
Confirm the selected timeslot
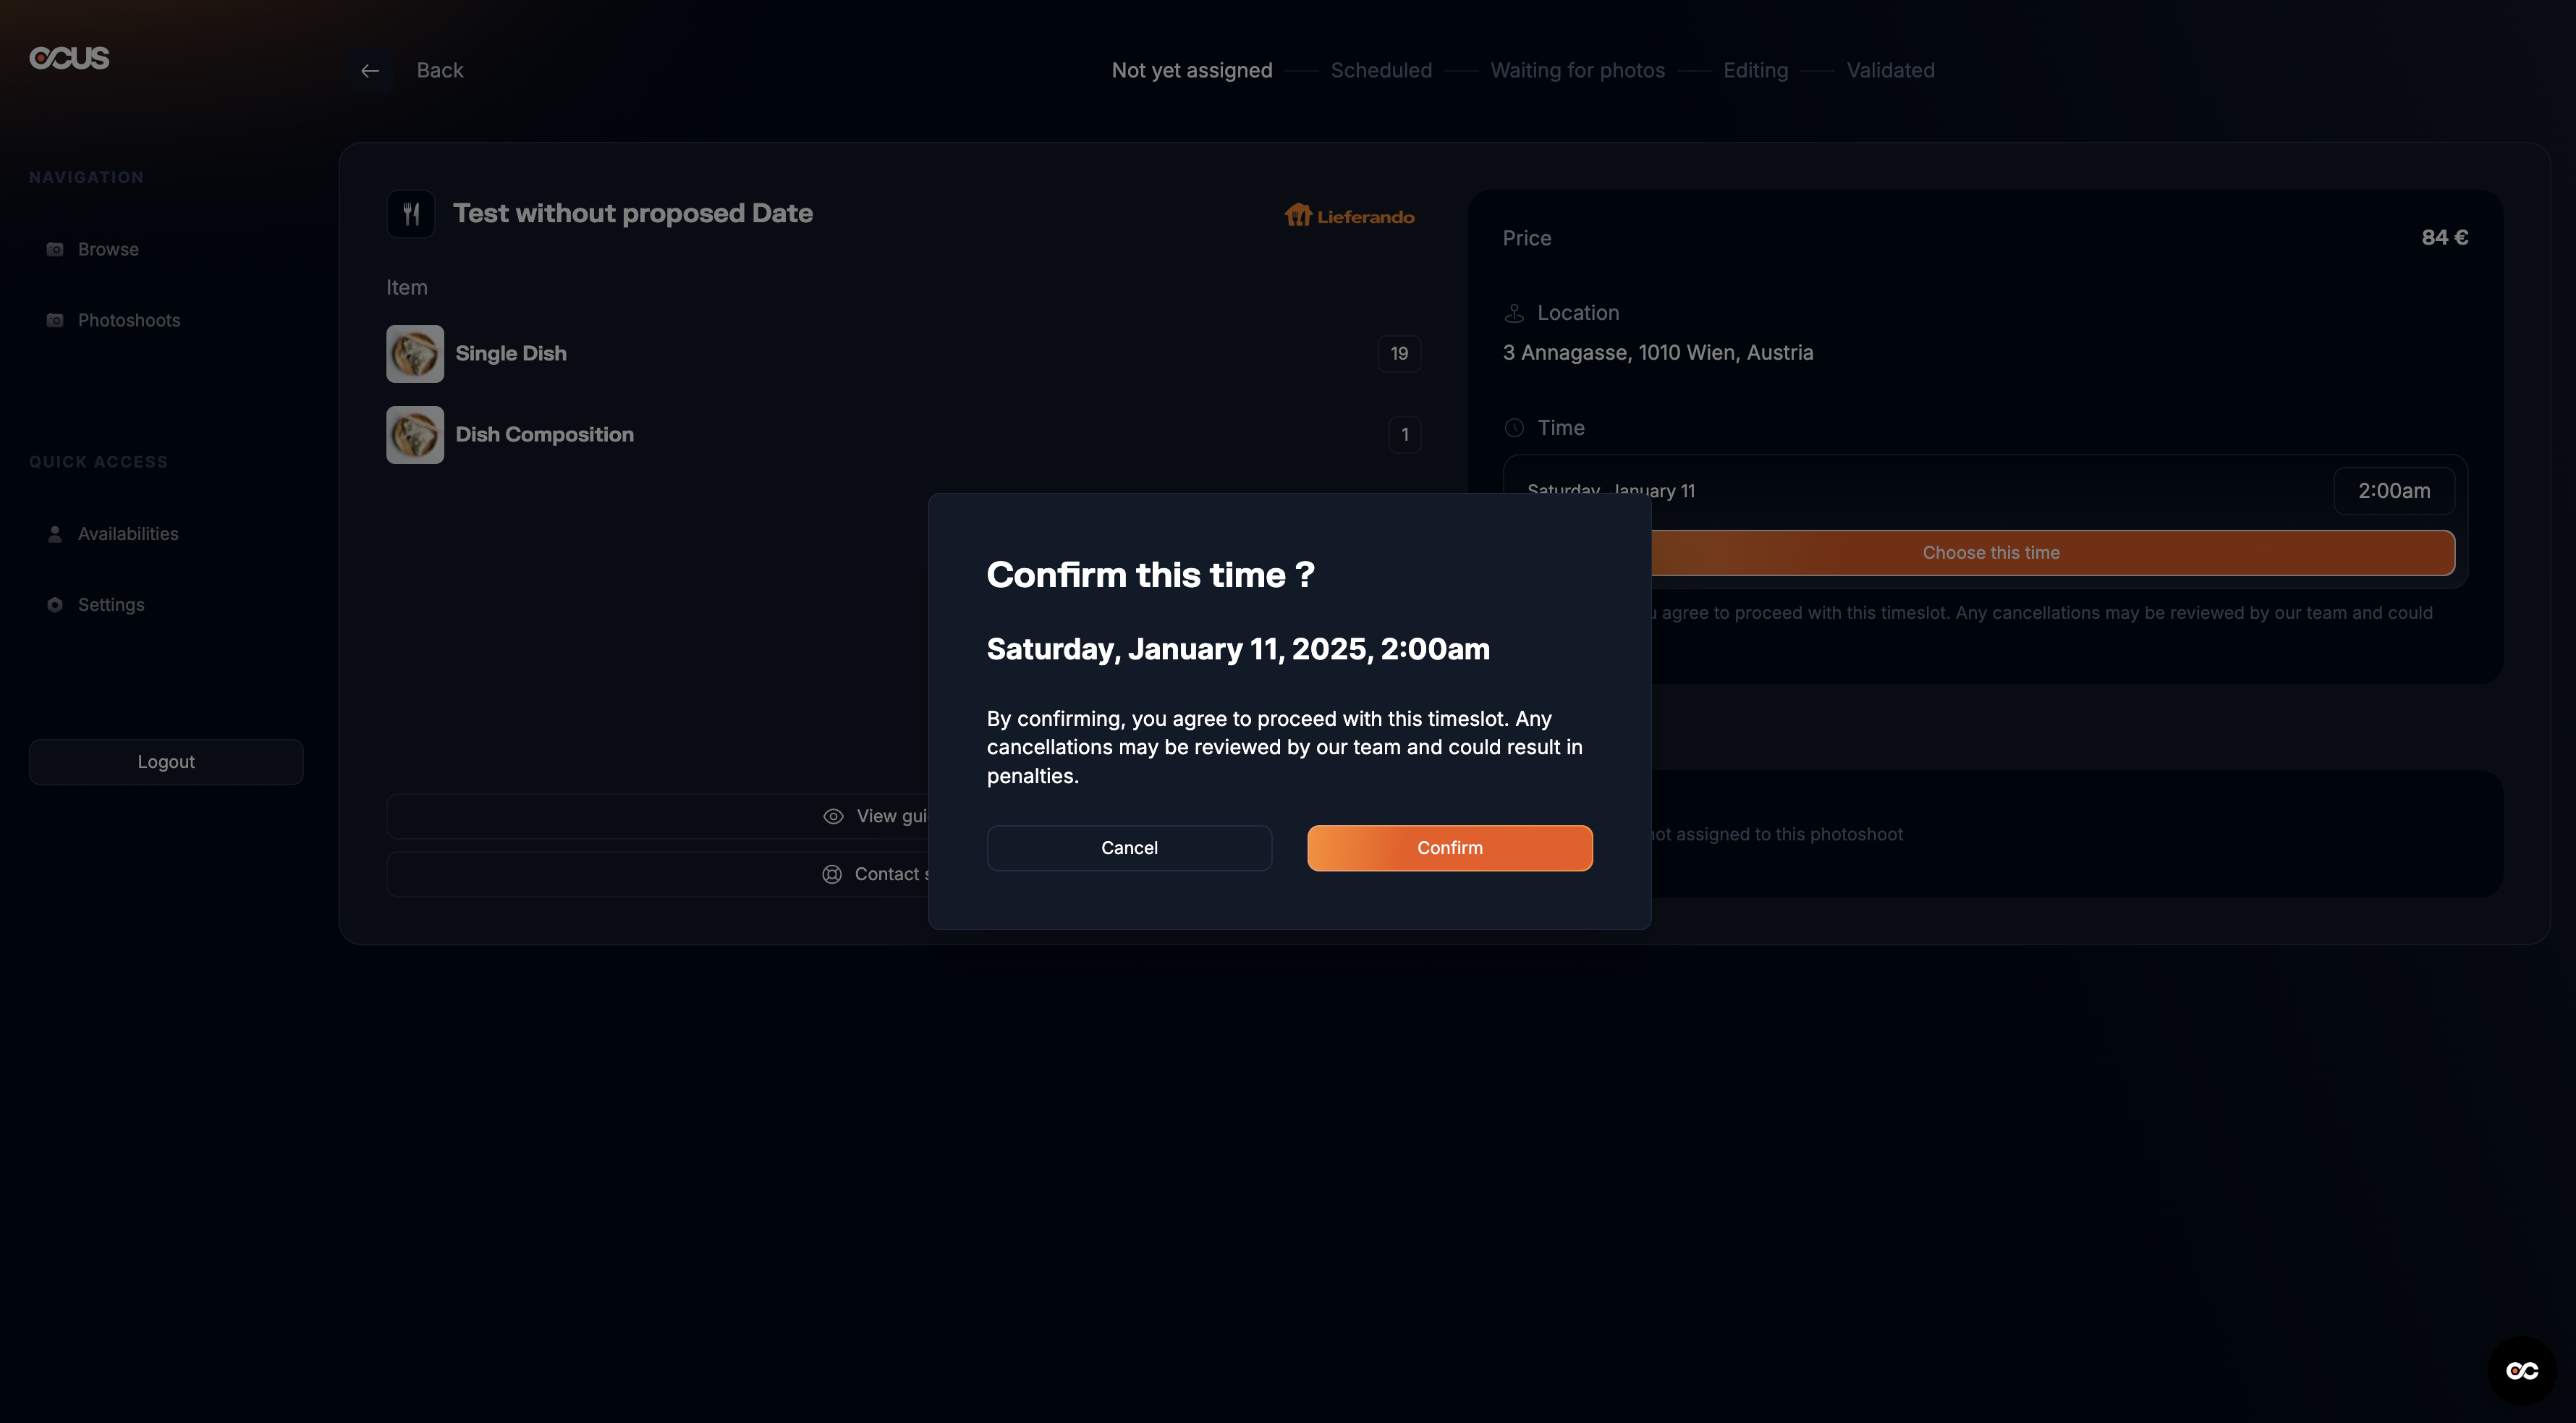1449,848
